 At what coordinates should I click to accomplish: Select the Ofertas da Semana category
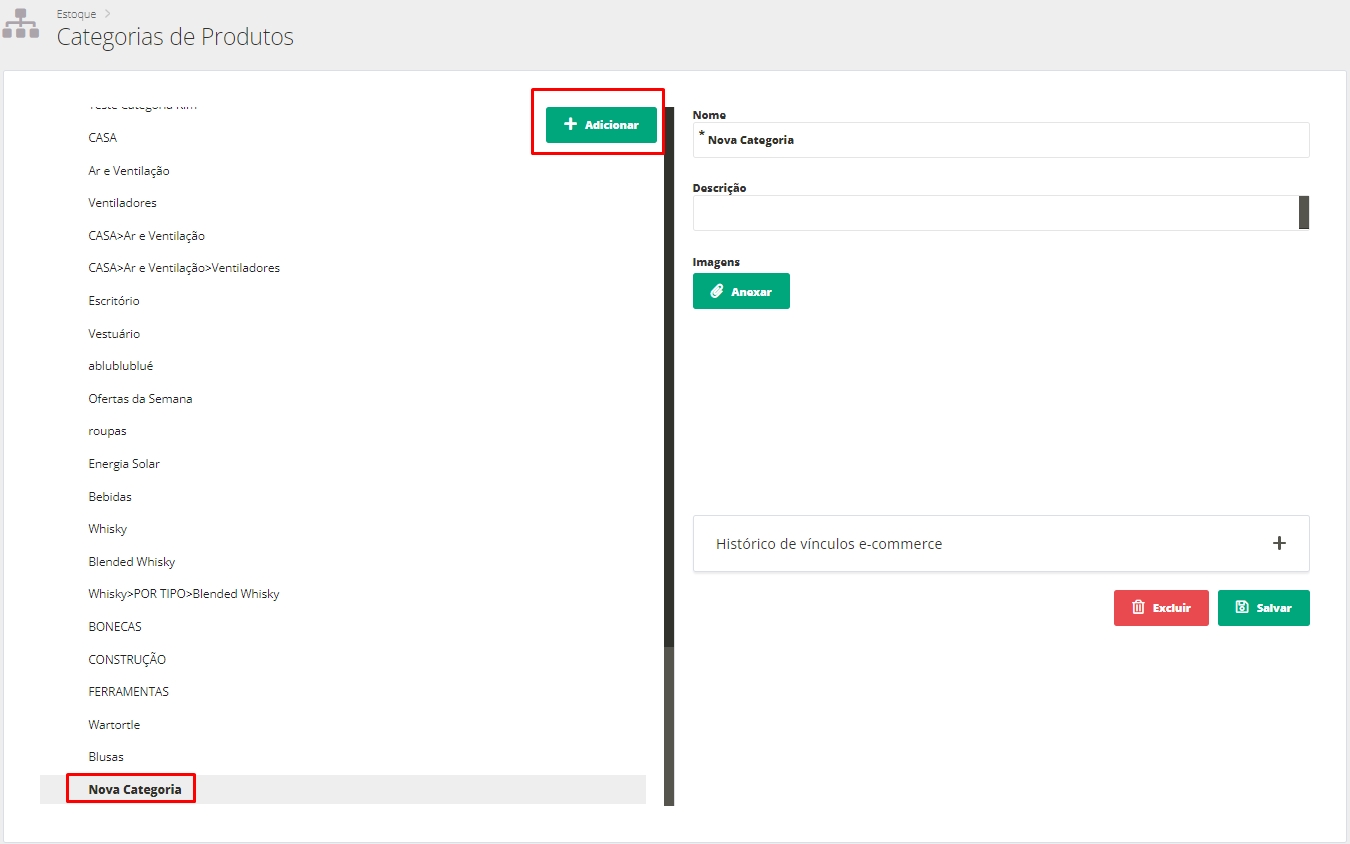pos(140,399)
